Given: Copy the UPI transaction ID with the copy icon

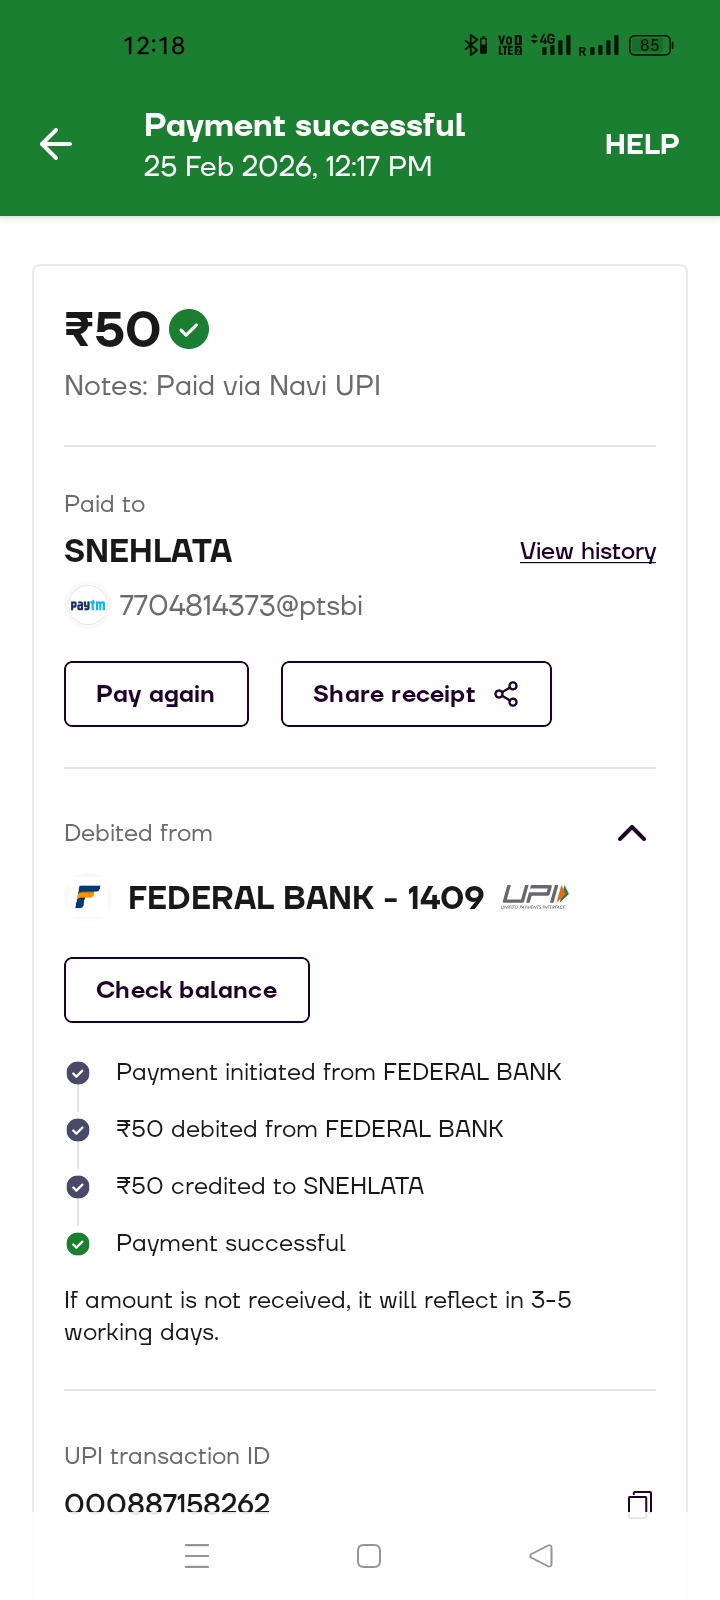Looking at the screenshot, I should click(639, 1502).
